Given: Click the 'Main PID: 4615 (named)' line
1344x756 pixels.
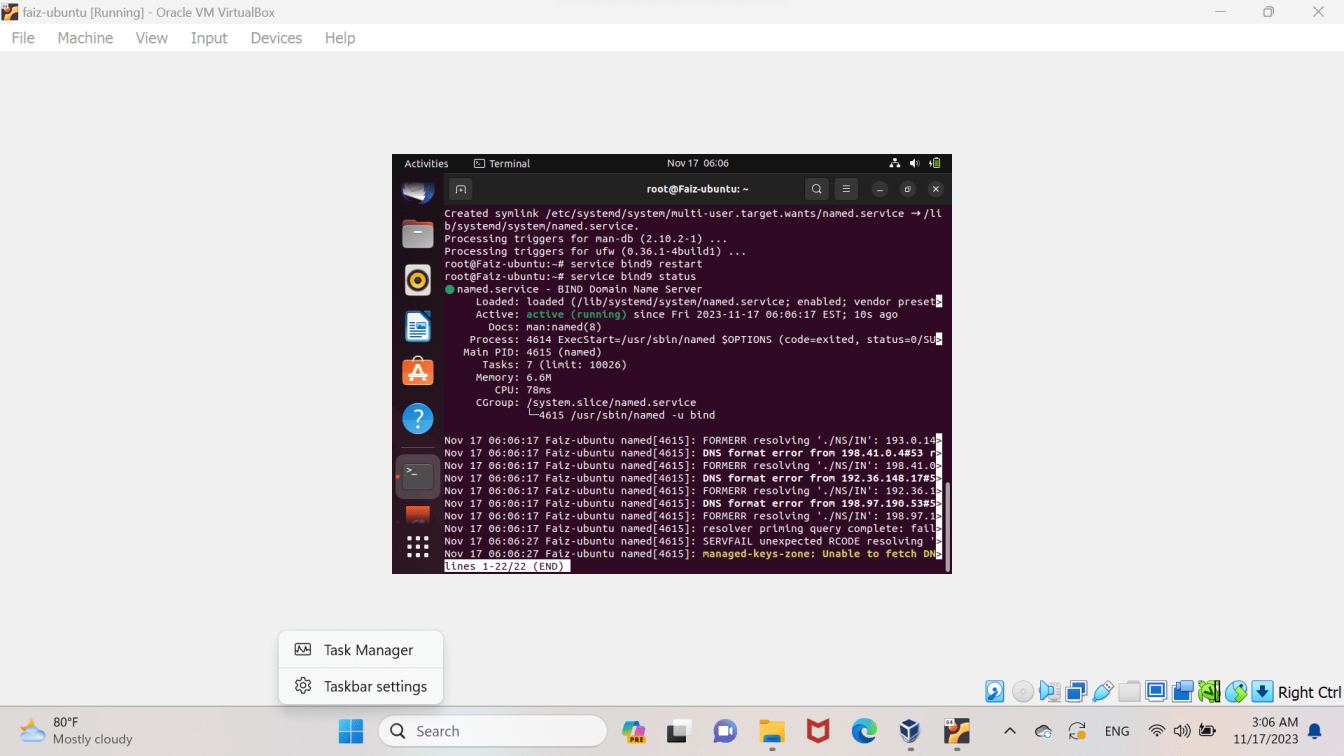Looking at the screenshot, I should [x=532, y=352].
